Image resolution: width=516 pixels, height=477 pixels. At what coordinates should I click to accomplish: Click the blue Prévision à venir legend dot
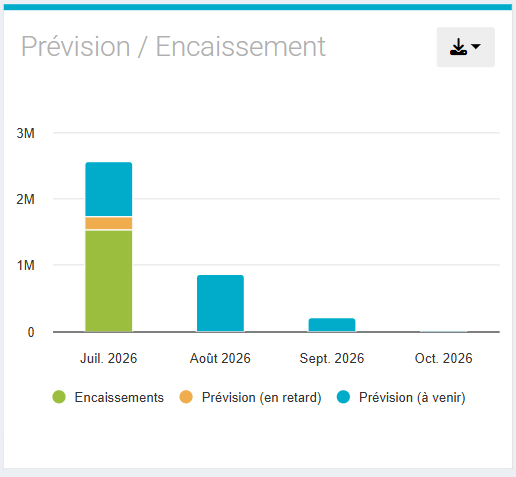[x=343, y=397]
